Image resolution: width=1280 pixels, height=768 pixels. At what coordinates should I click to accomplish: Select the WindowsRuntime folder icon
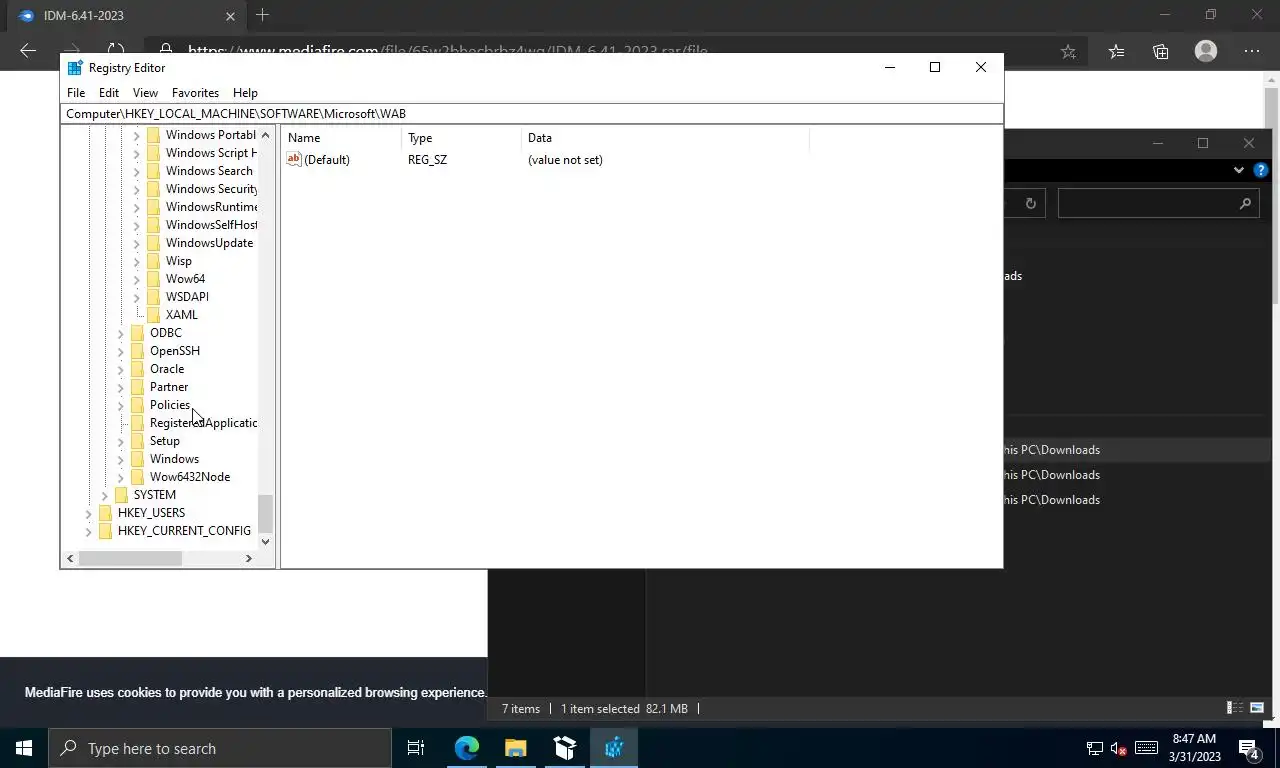coord(153,207)
